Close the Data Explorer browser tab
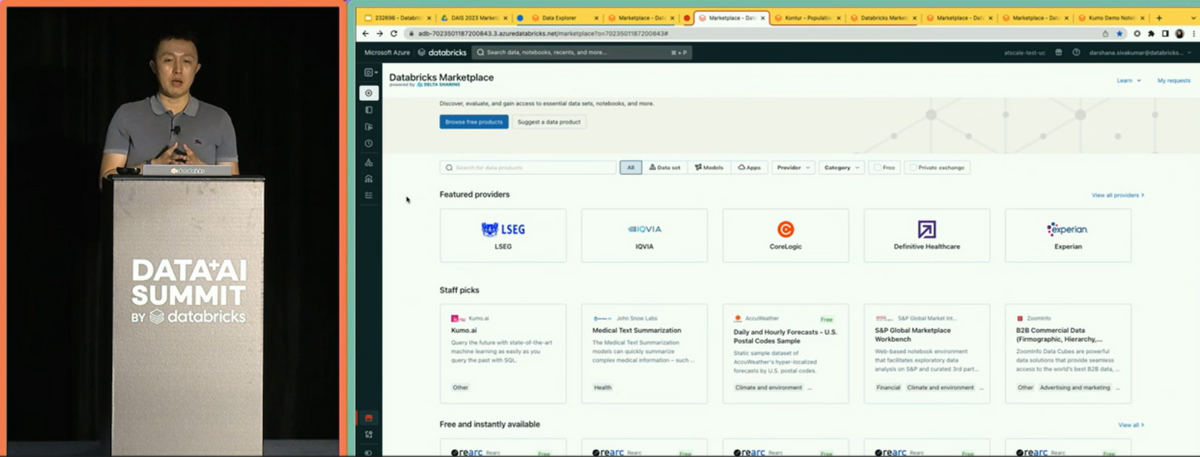This screenshot has height=457, width=1200. click(596, 18)
